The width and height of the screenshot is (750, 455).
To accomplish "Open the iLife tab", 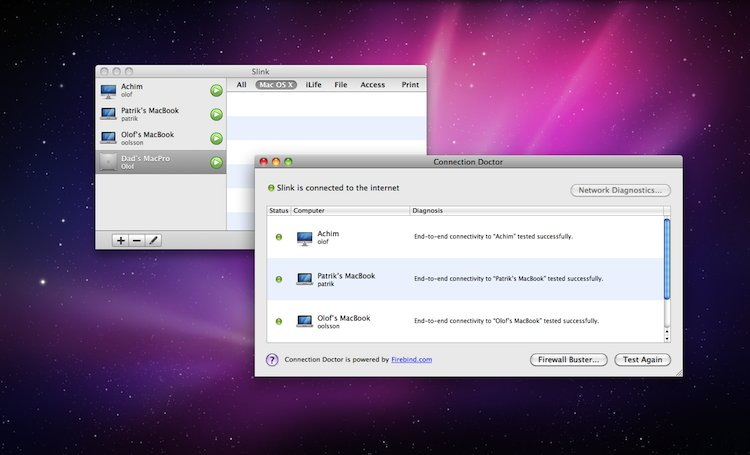I will point(313,85).
